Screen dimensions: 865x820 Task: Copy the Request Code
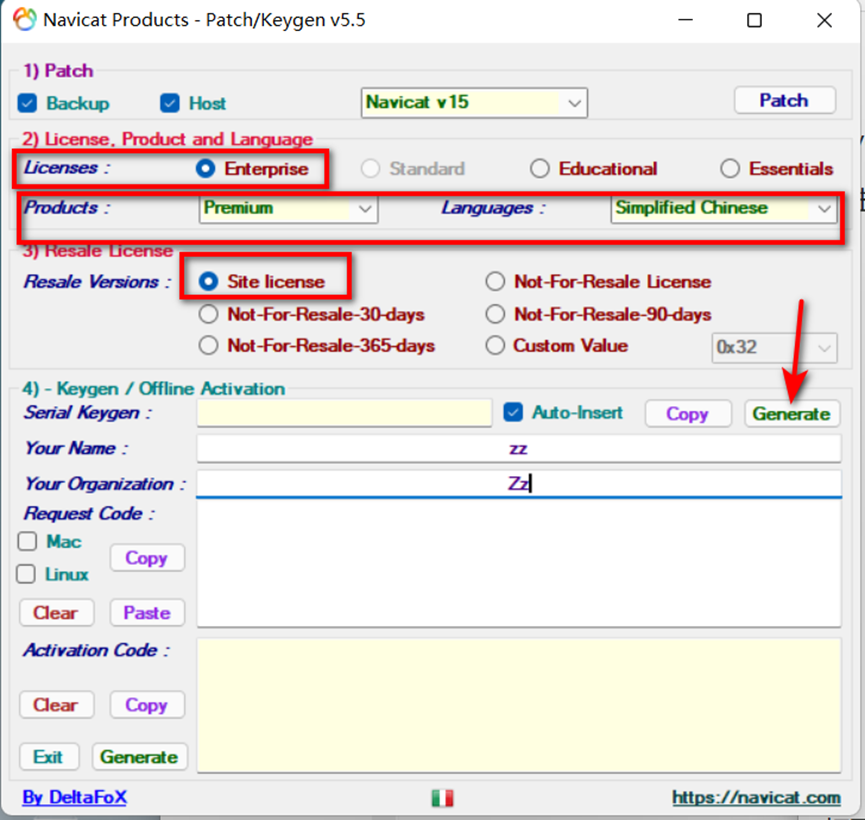tap(147, 558)
